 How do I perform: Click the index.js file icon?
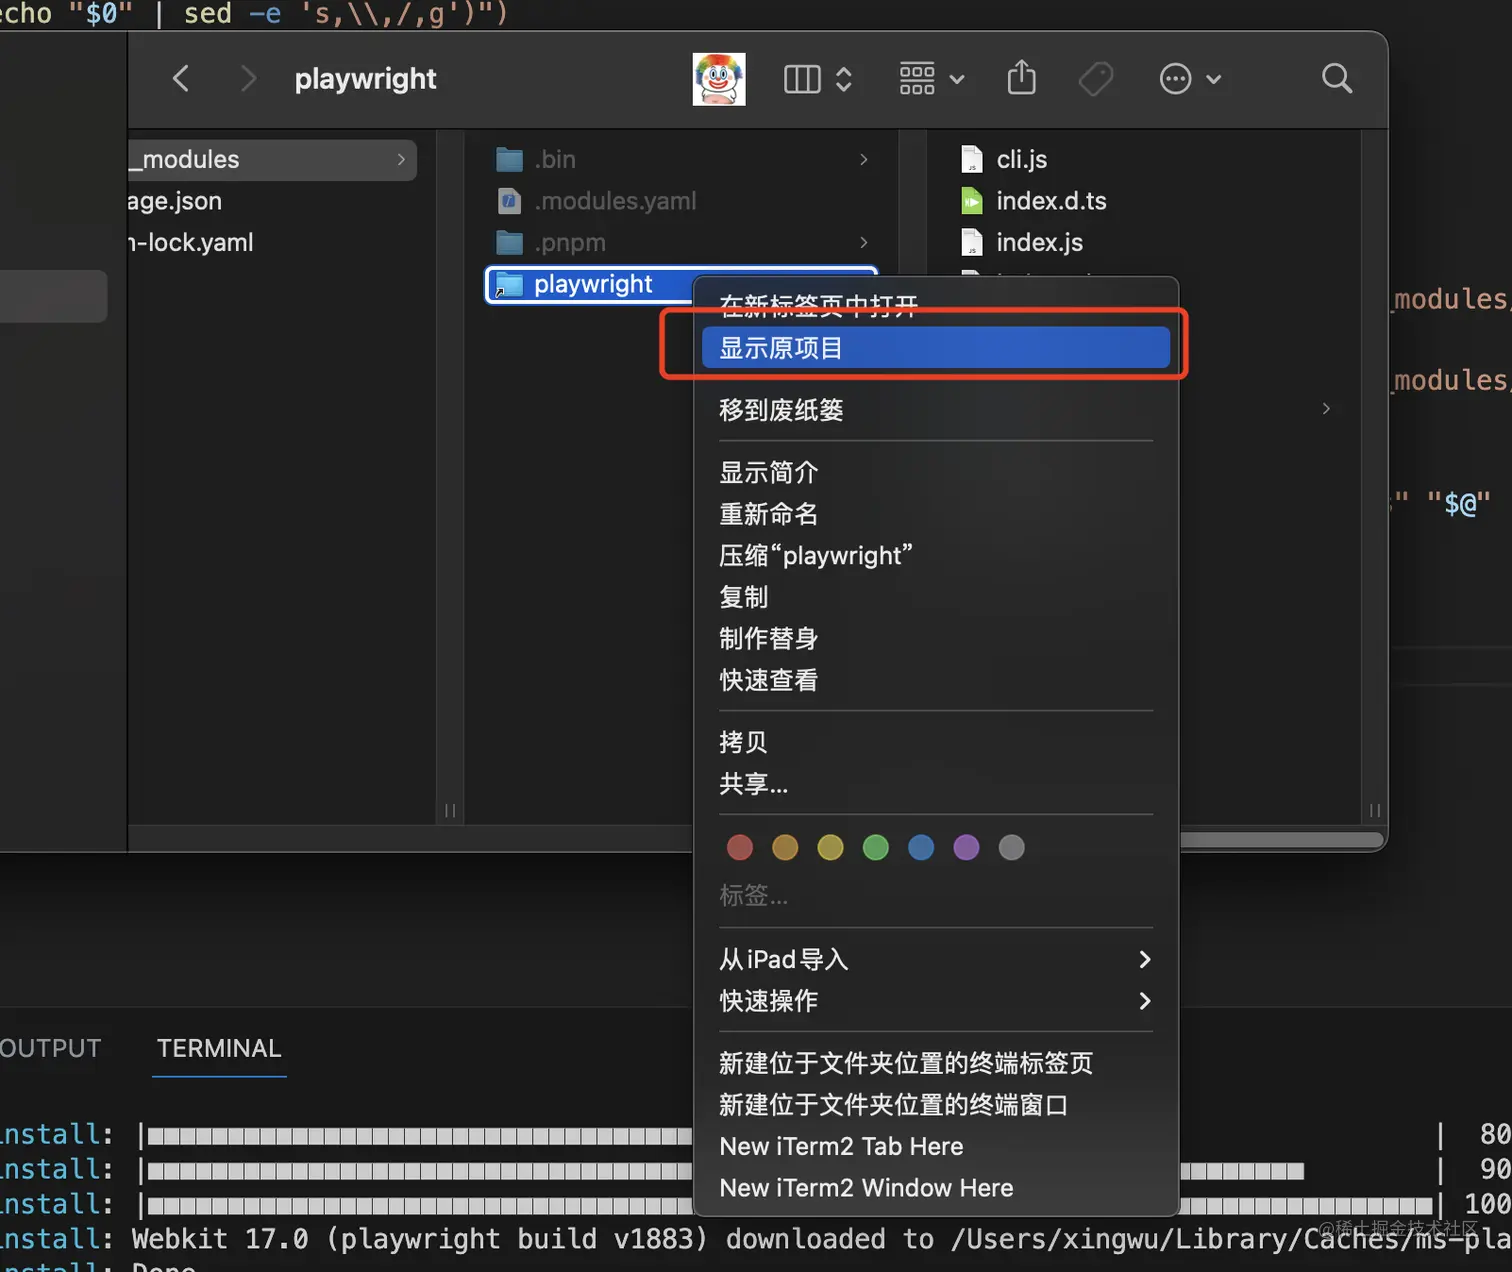click(x=972, y=243)
